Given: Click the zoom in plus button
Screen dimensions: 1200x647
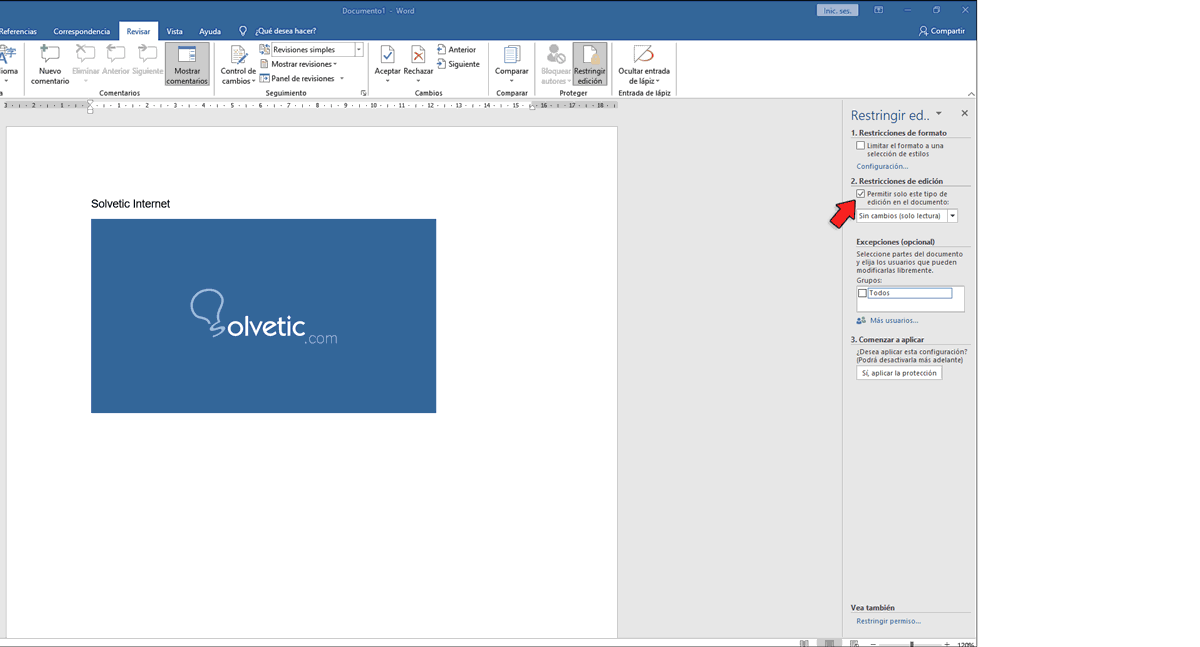Looking at the screenshot, I should coord(945,644).
